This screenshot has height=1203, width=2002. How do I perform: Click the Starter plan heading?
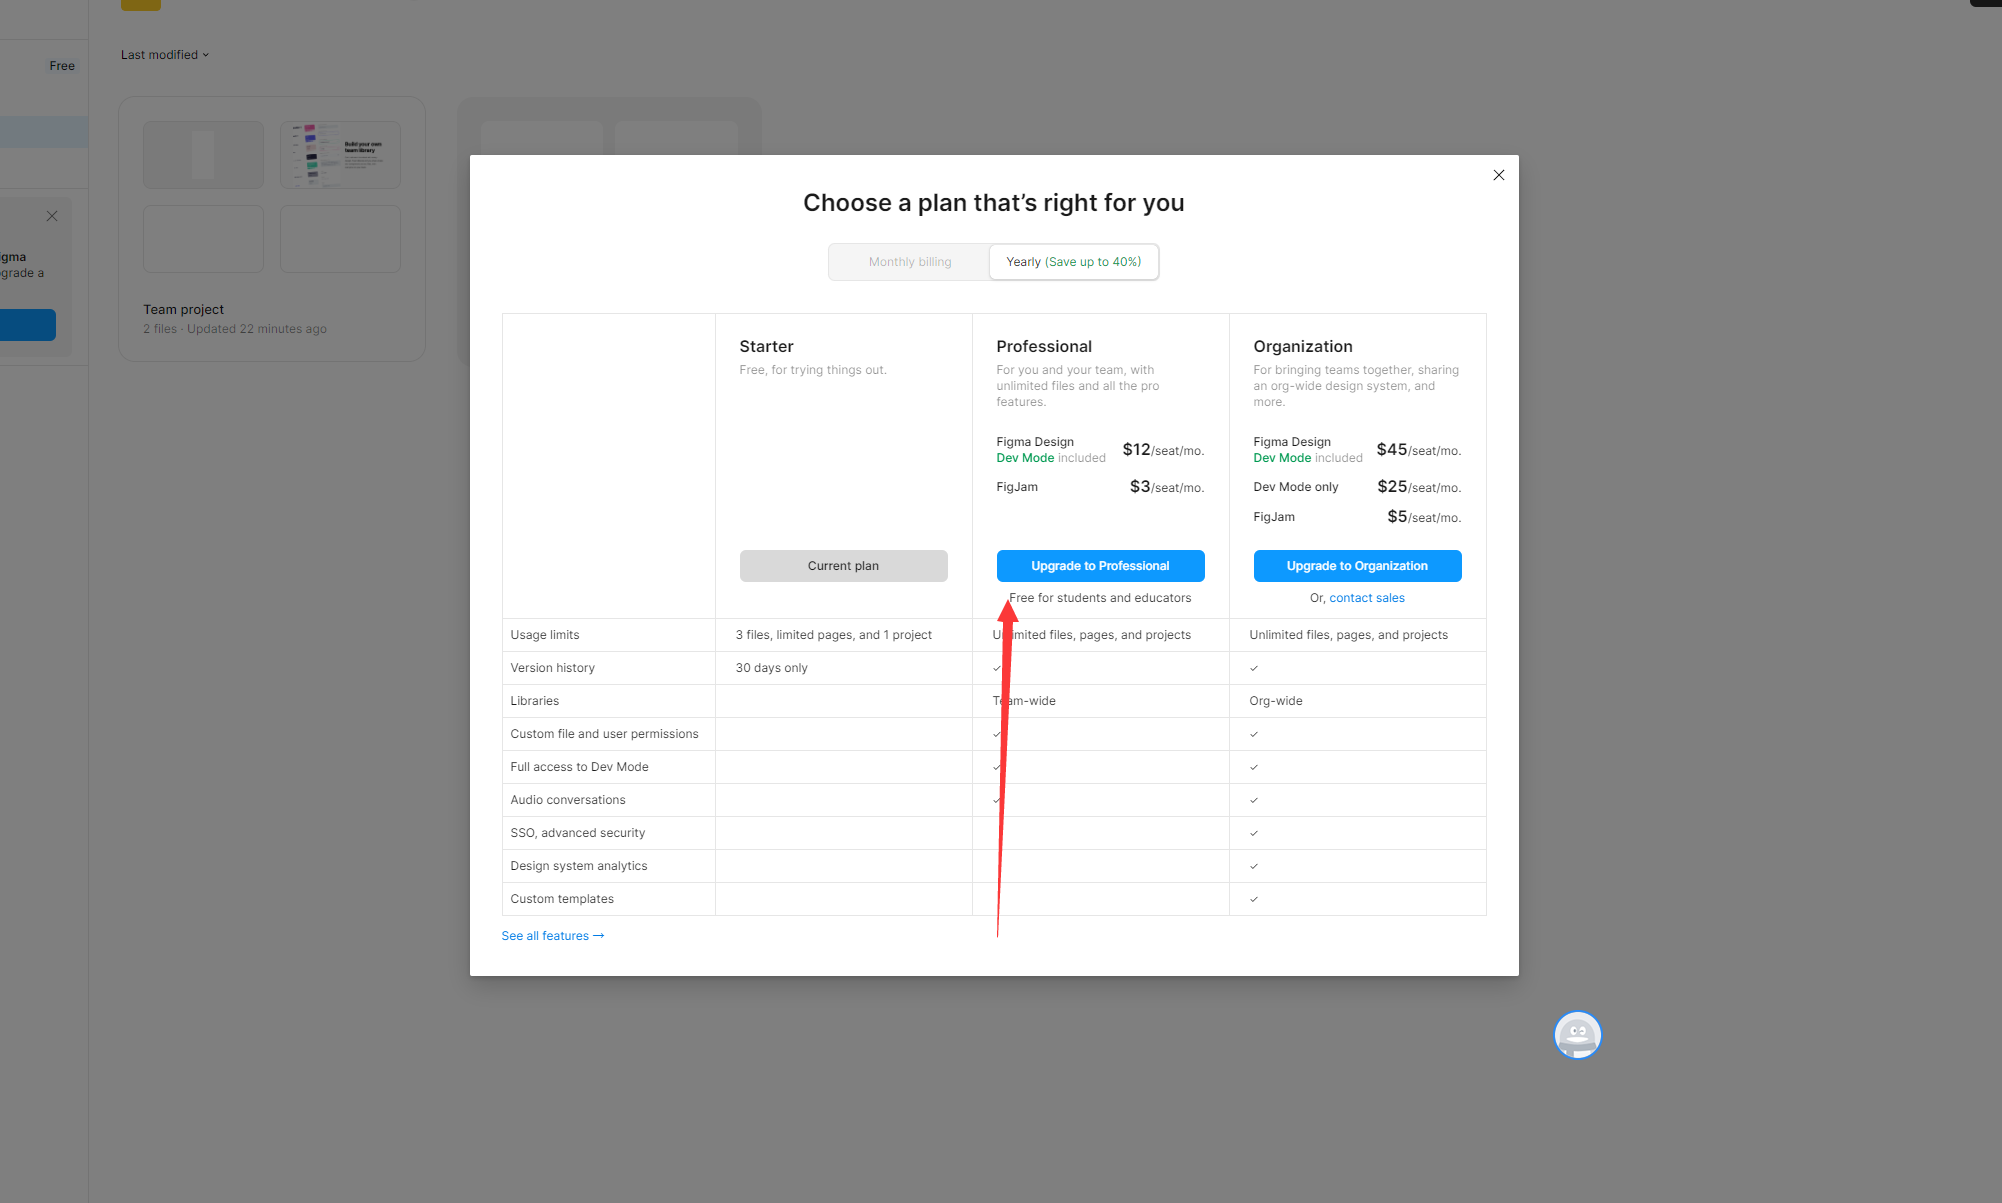pyautogui.click(x=766, y=346)
